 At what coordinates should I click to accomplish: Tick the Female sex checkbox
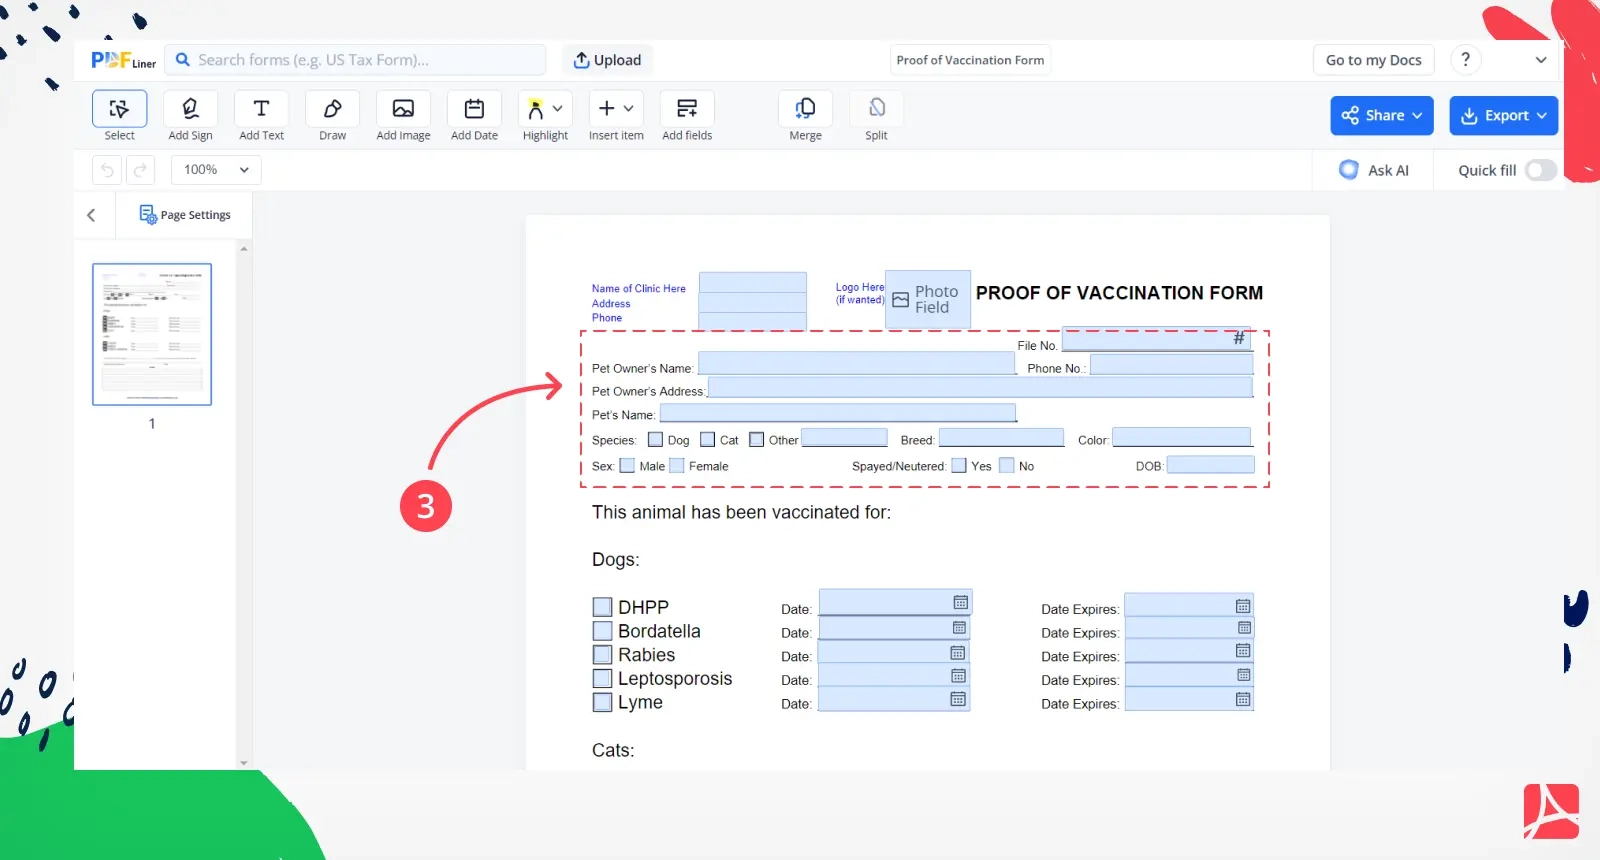coord(677,465)
